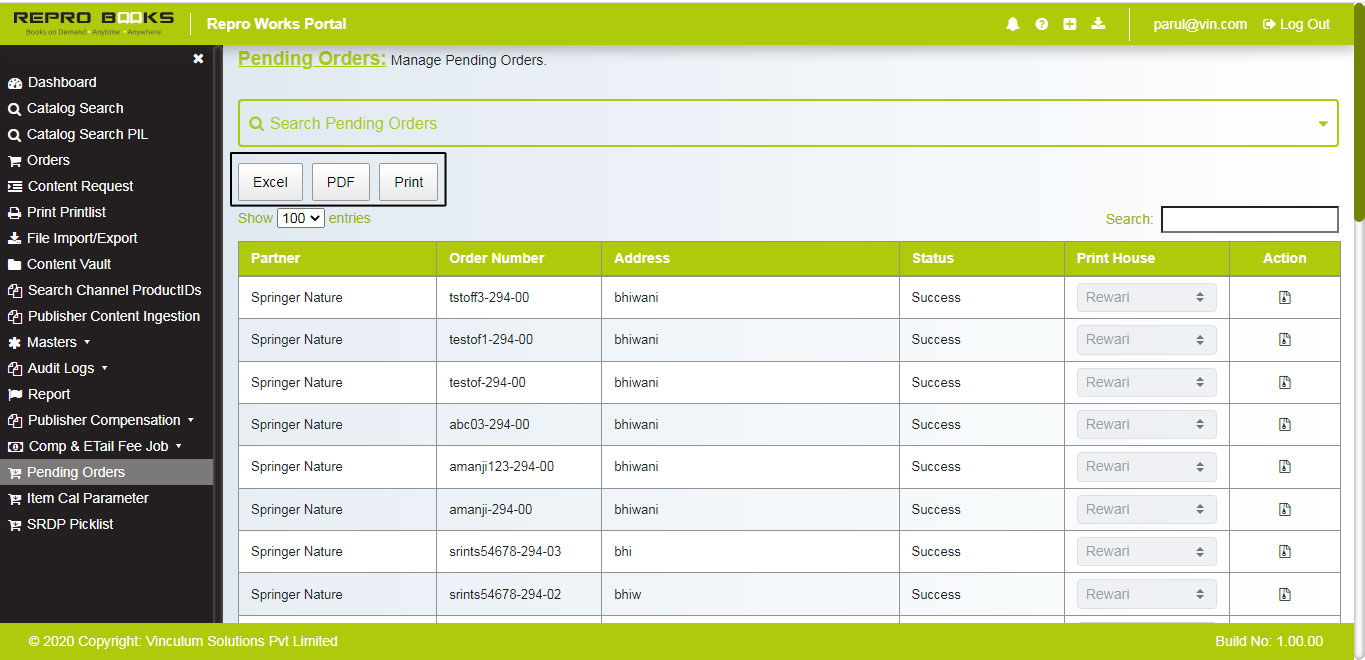The height and width of the screenshot is (660, 1365).
Task: Click the plus icon in the top bar
Action: click(1069, 23)
